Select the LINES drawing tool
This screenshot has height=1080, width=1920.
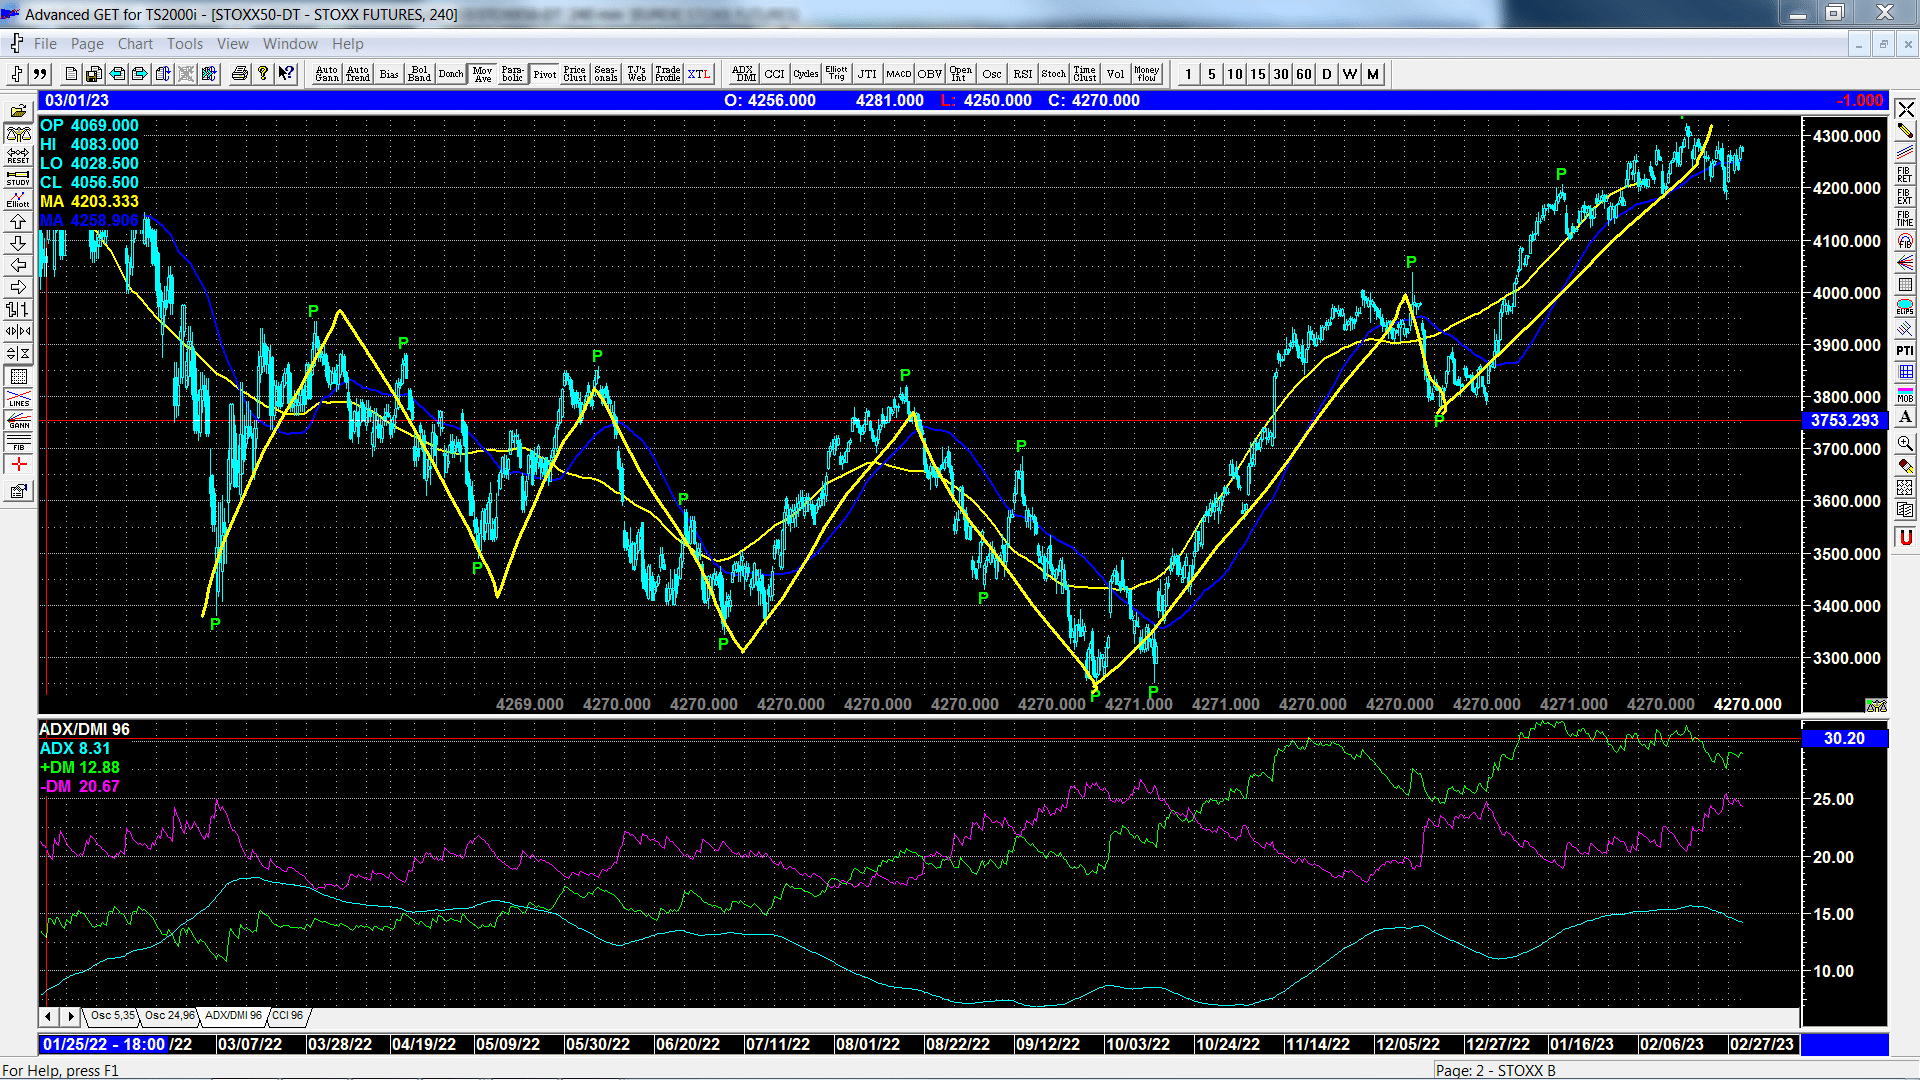[x=18, y=398]
